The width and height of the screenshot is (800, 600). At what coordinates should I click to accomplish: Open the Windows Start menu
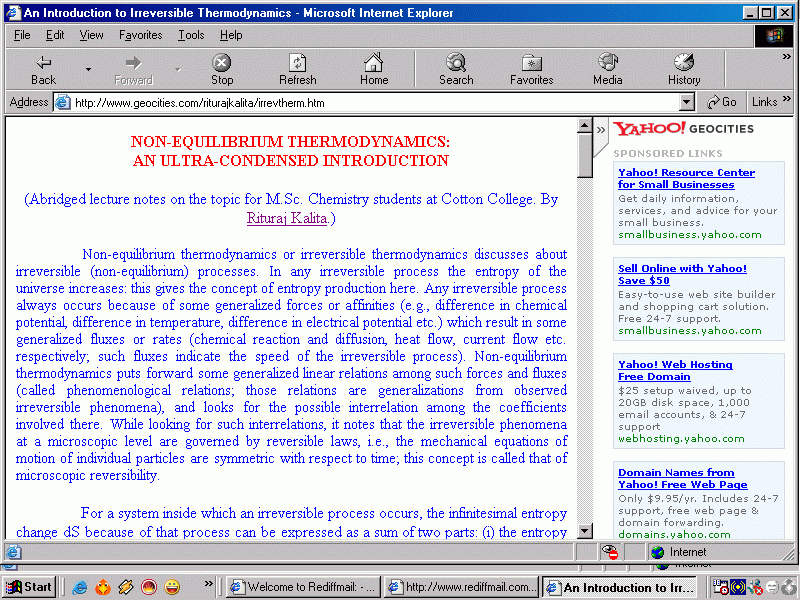(x=29, y=587)
